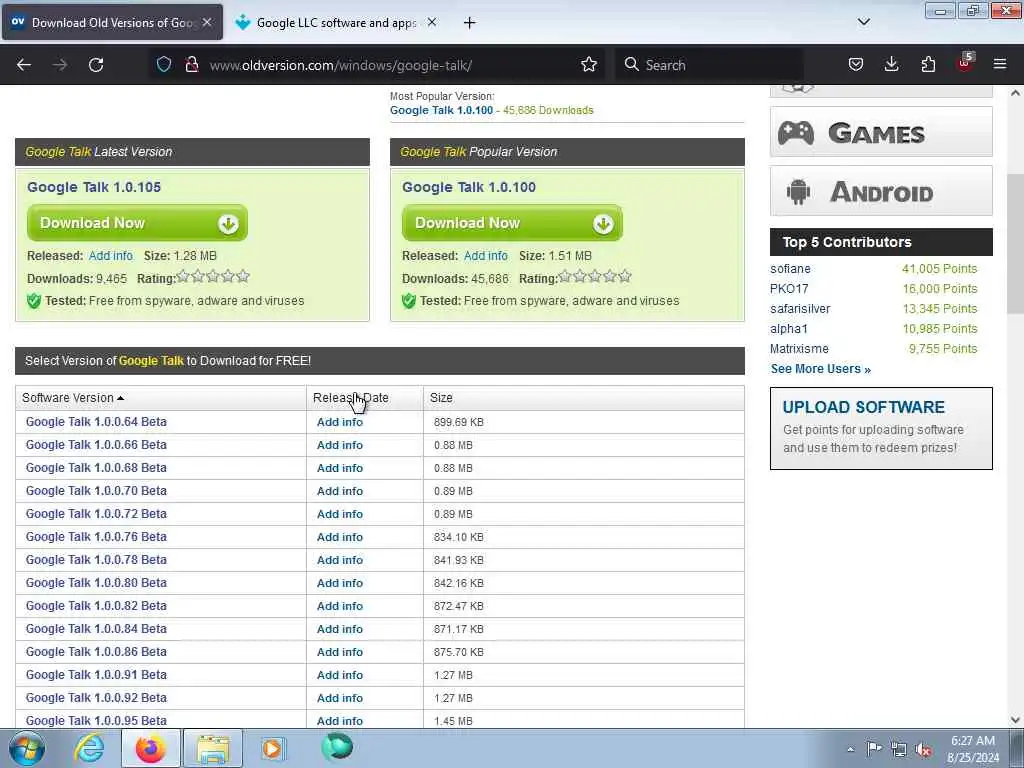The image size is (1024, 768).
Task: Open contributor safarisilver's profile
Action: pos(800,309)
